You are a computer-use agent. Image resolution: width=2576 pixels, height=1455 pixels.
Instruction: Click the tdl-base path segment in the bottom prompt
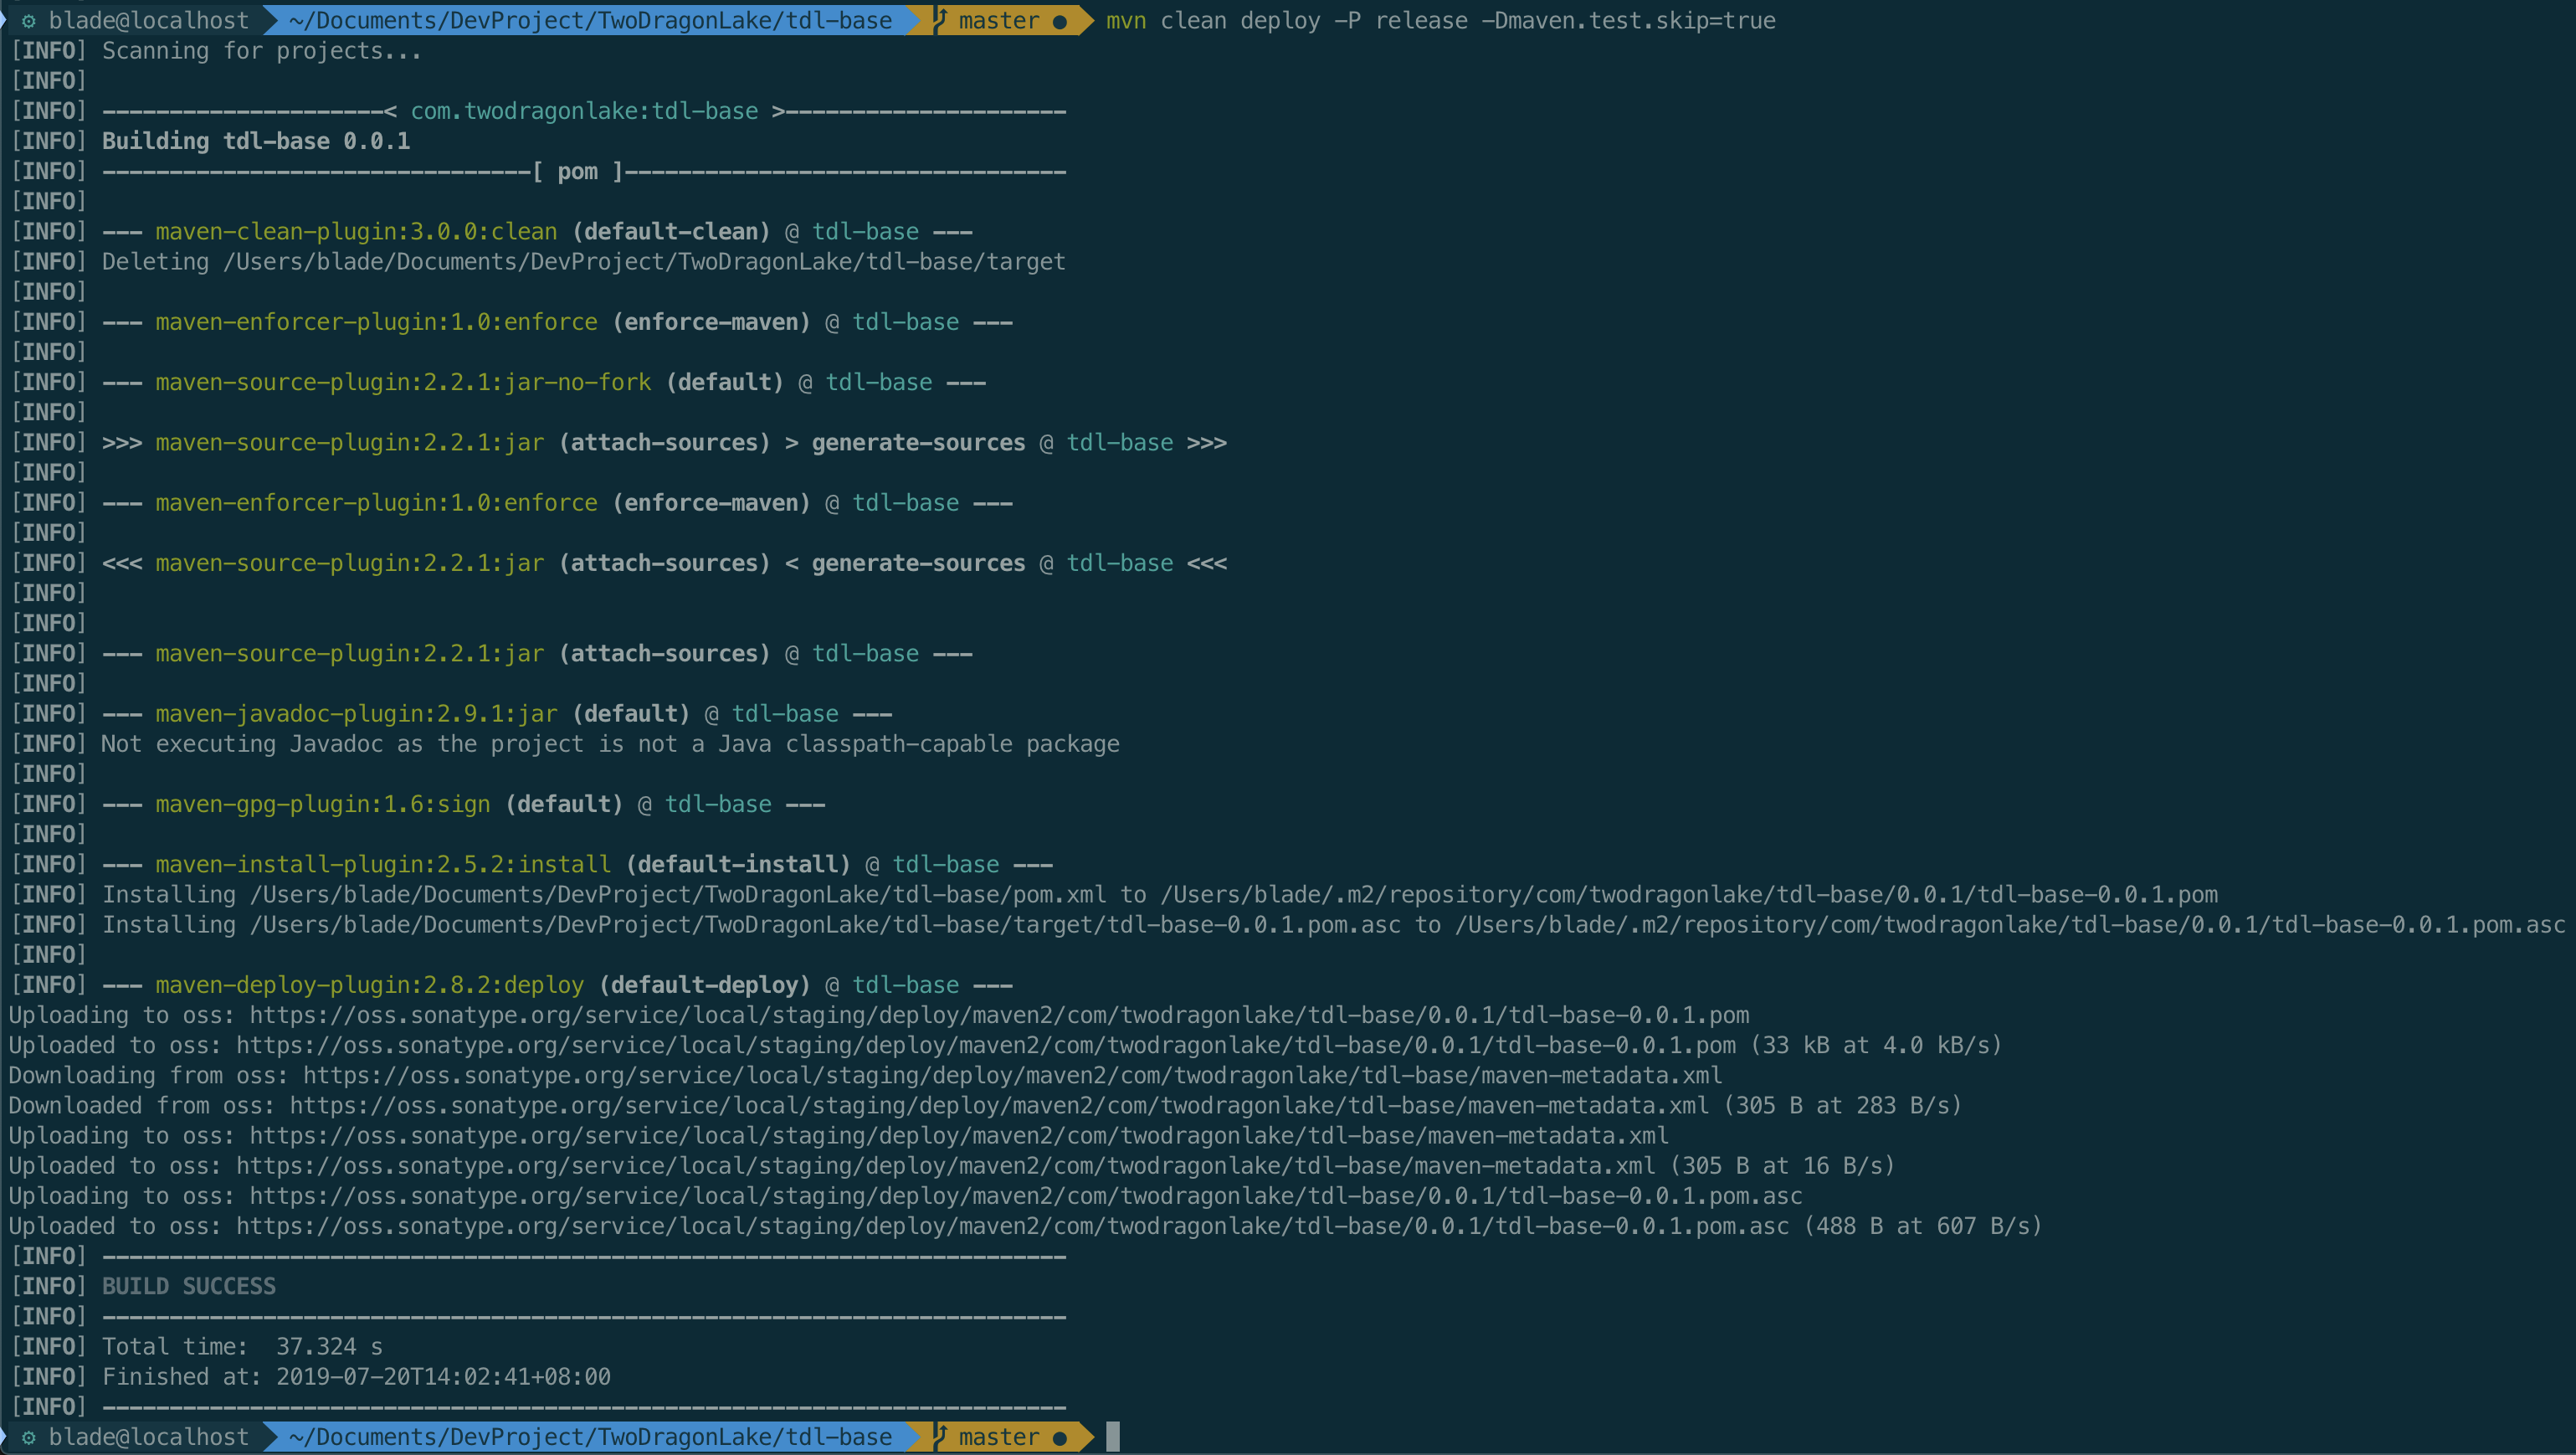(x=838, y=1437)
